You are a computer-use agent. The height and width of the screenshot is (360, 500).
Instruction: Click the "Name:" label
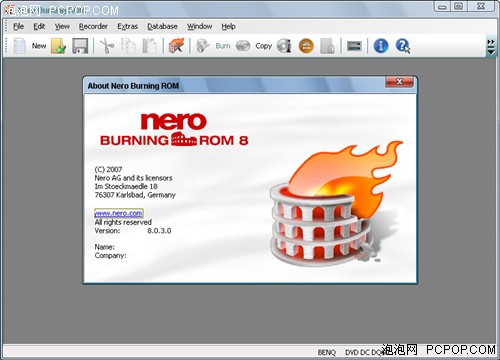[105, 247]
